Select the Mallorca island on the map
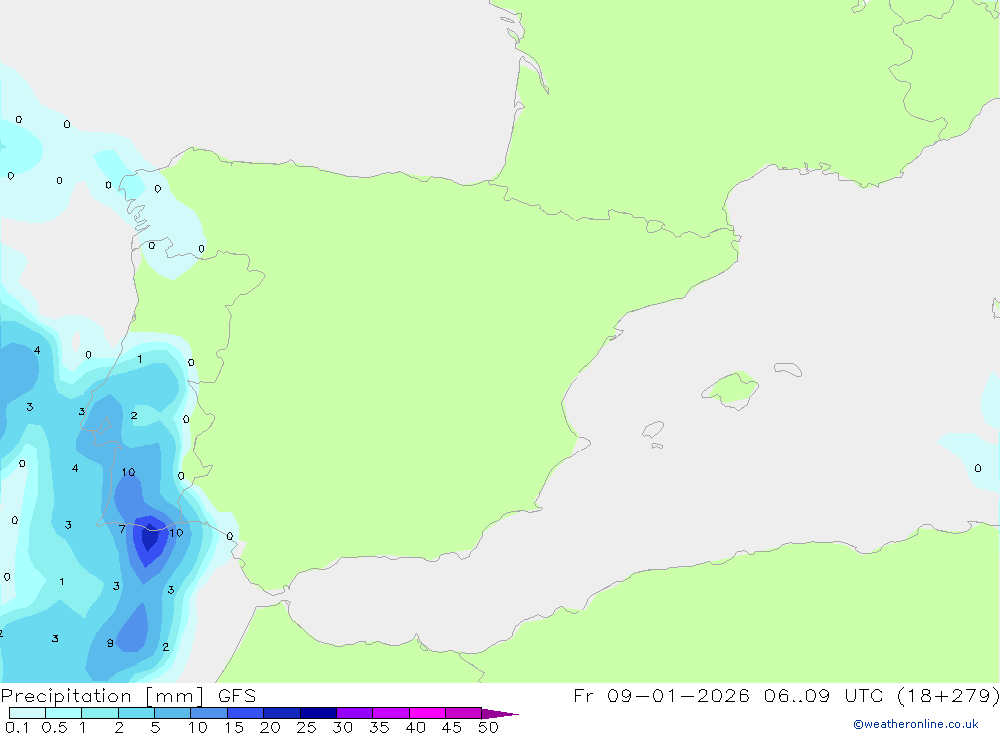Viewport: 1000px width, 733px height. click(732, 389)
